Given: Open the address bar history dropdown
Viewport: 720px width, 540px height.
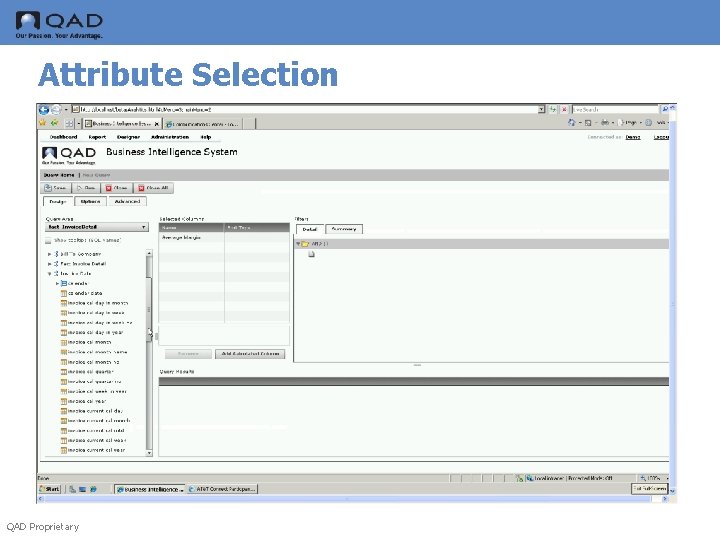Looking at the screenshot, I should click(x=541, y=109).
